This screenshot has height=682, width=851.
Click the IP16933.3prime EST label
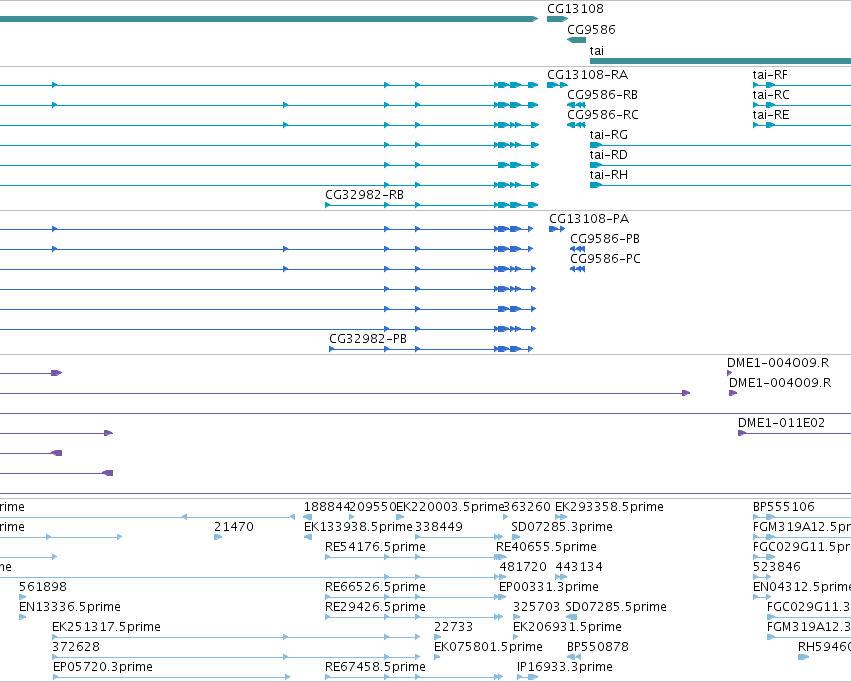click(x=564, y=668)
